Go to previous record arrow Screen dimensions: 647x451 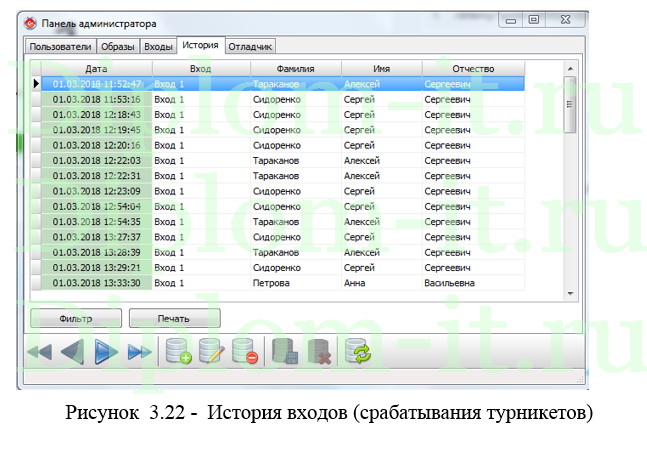72,352
